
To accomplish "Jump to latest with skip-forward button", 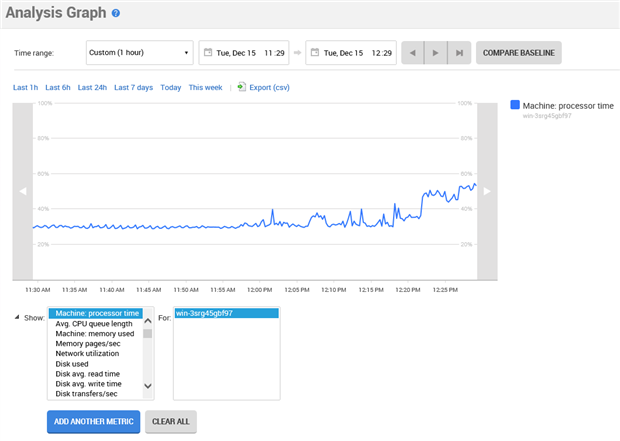I will tap(458, 52).
